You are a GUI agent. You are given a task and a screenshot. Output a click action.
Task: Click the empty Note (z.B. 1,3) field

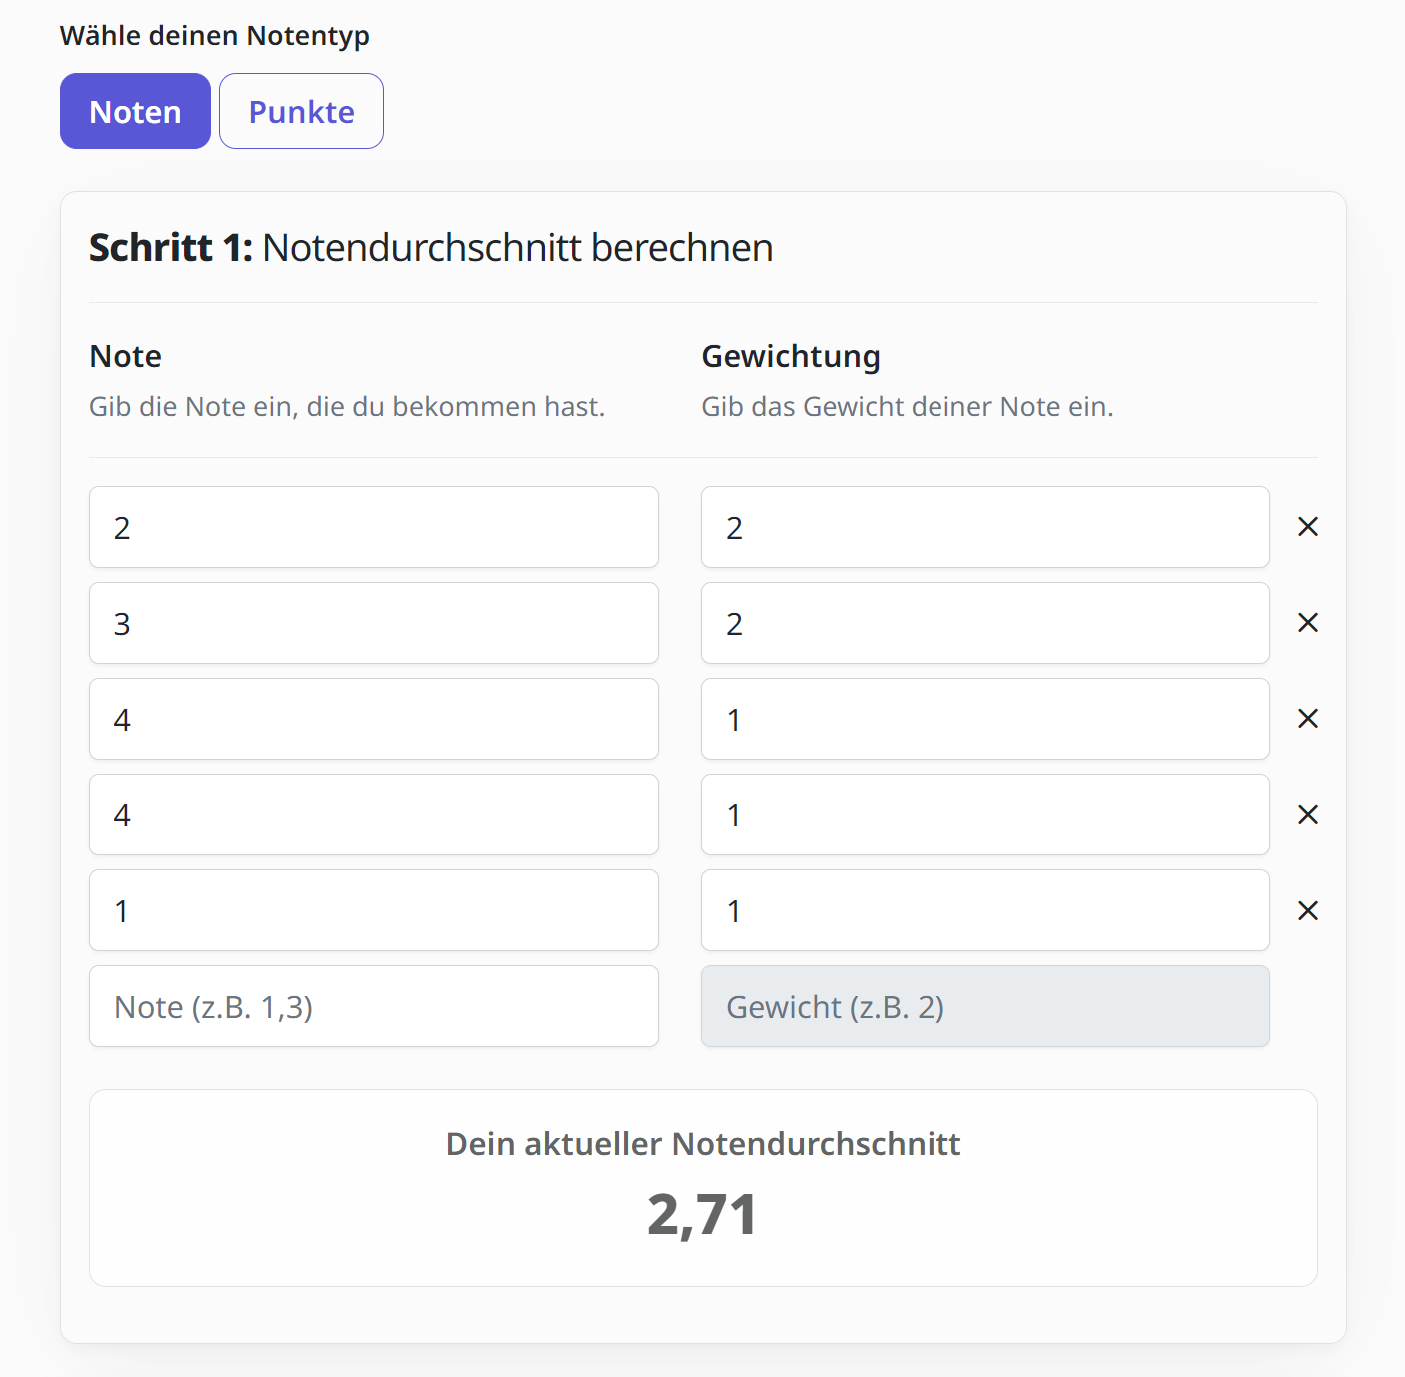tap(373, 1006)
